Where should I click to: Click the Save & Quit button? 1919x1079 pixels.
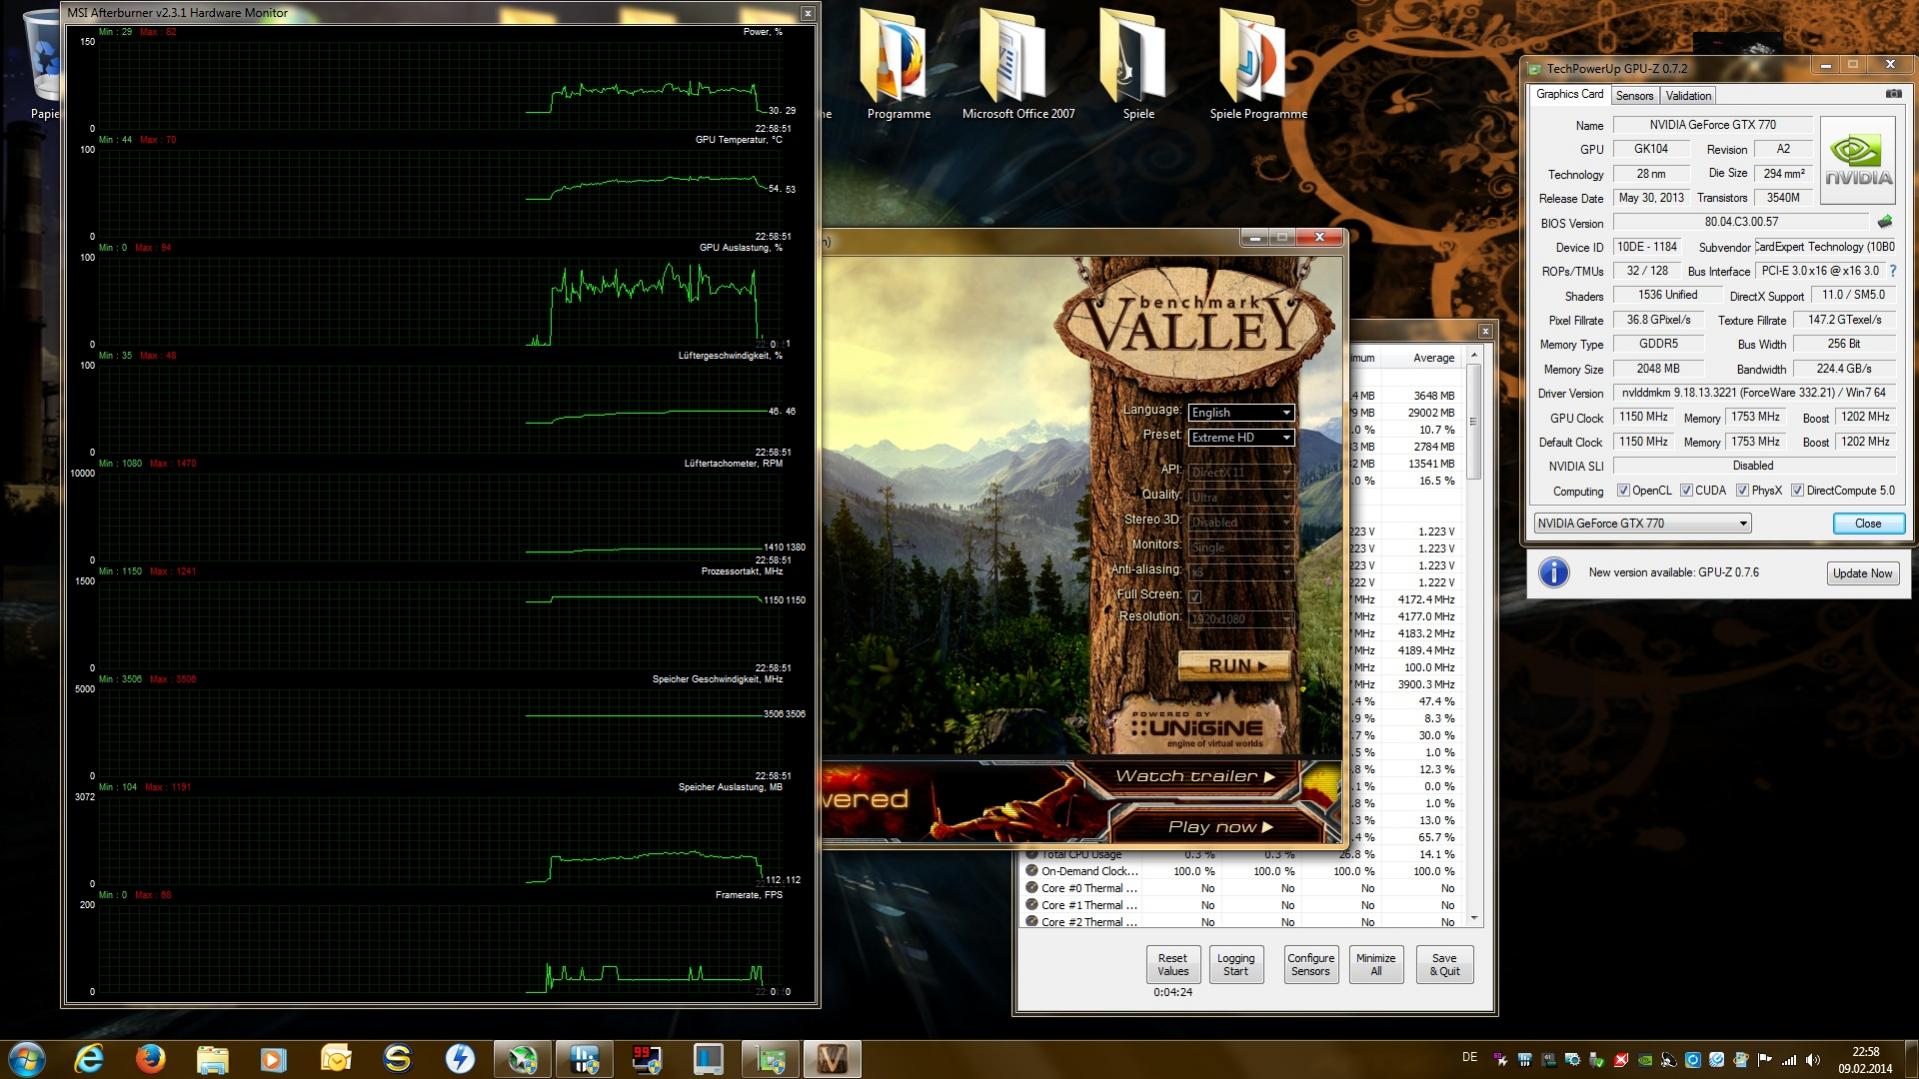pyautogui.click(x=1444, y=964)
